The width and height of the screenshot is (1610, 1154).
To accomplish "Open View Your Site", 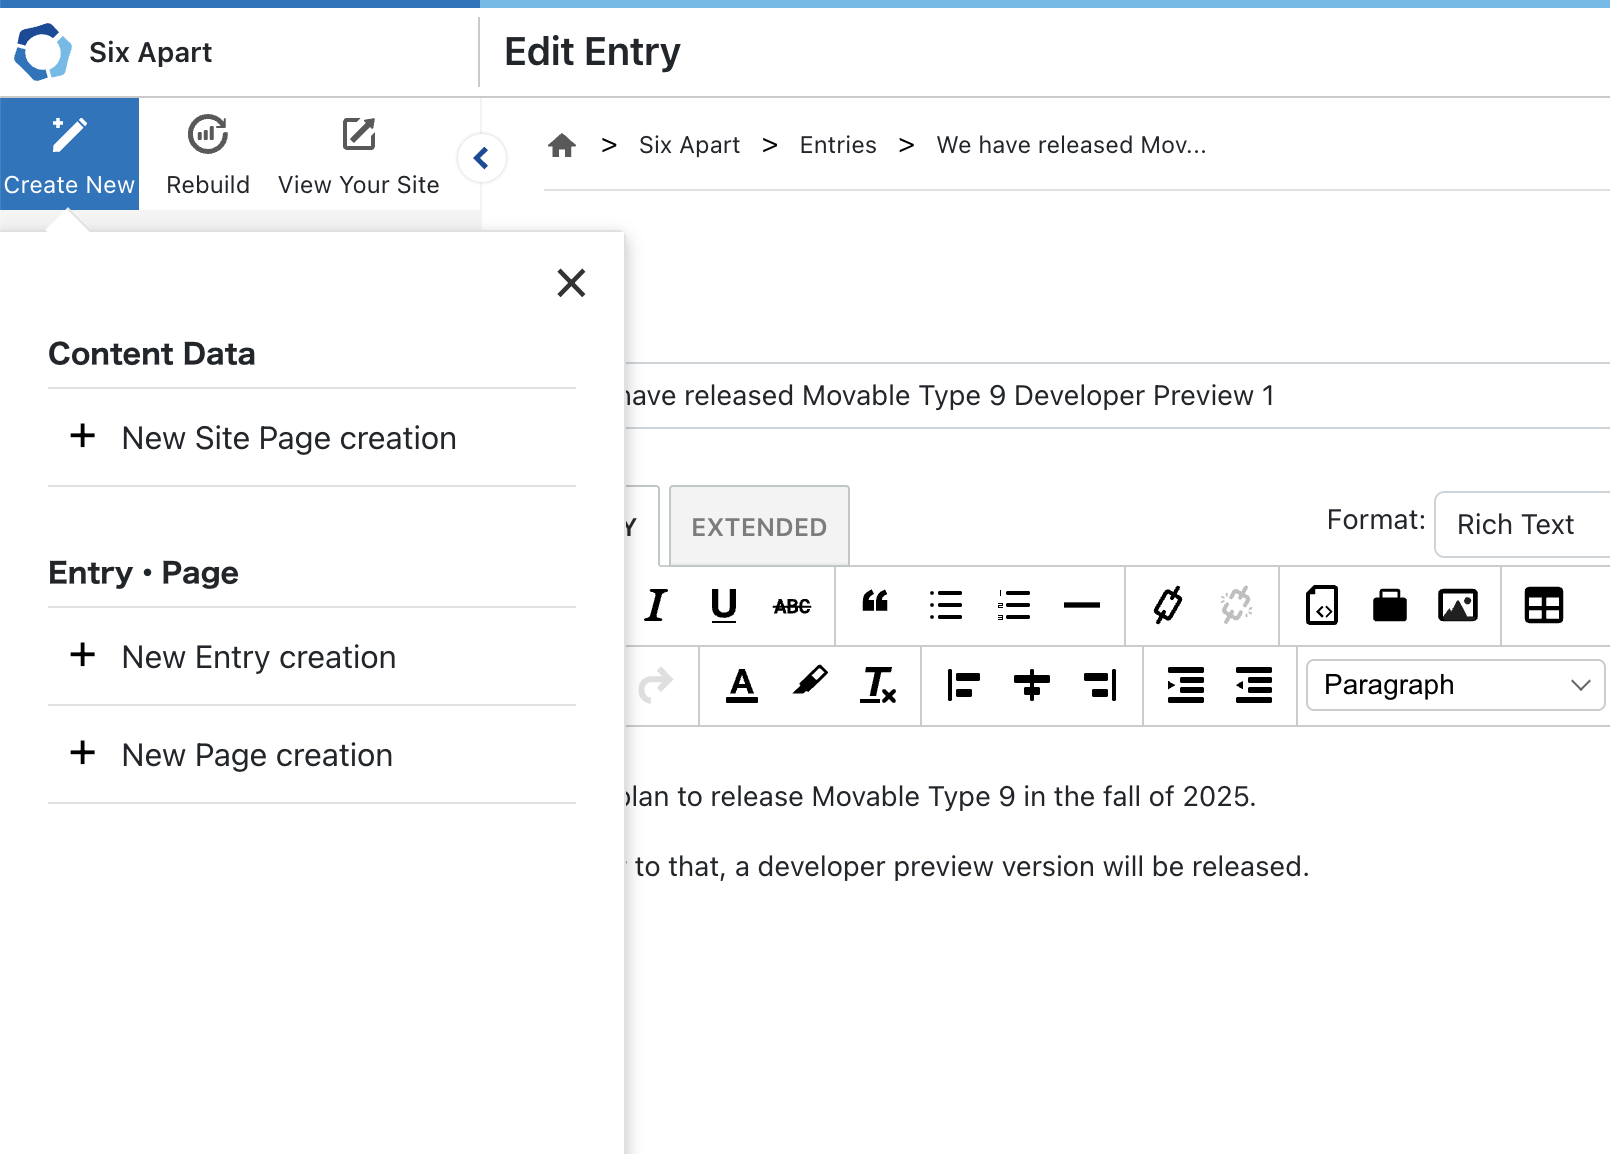I will click(359, 154).
